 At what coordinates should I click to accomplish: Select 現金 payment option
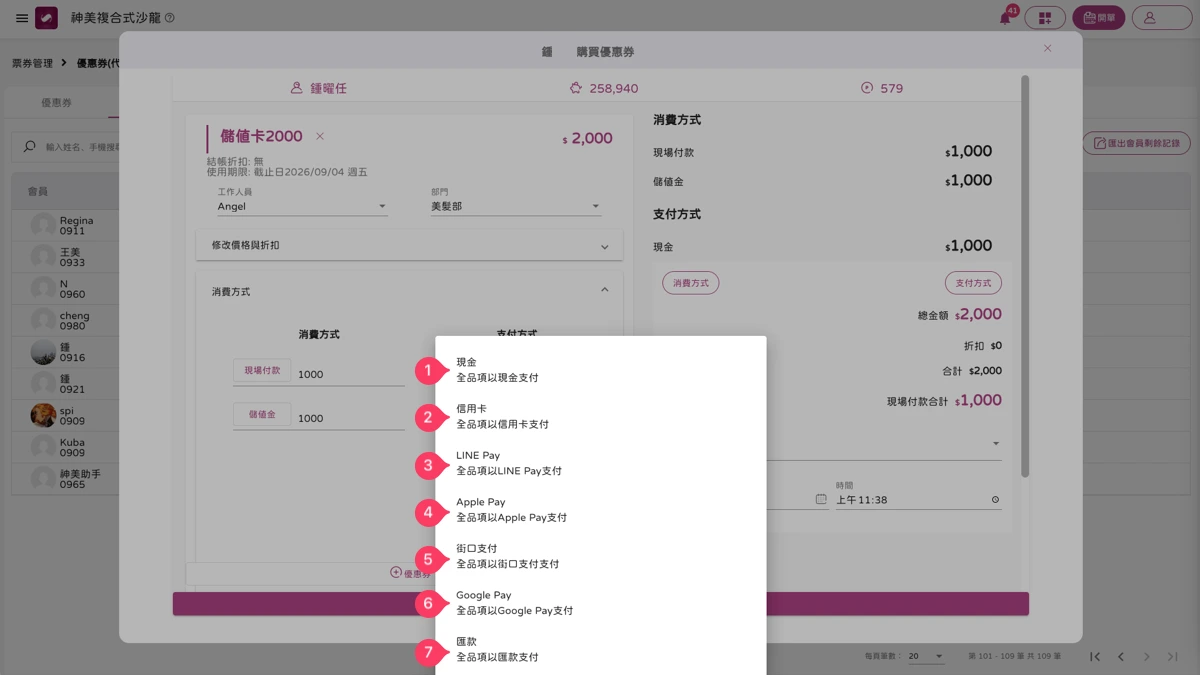[x=601, y=370]
